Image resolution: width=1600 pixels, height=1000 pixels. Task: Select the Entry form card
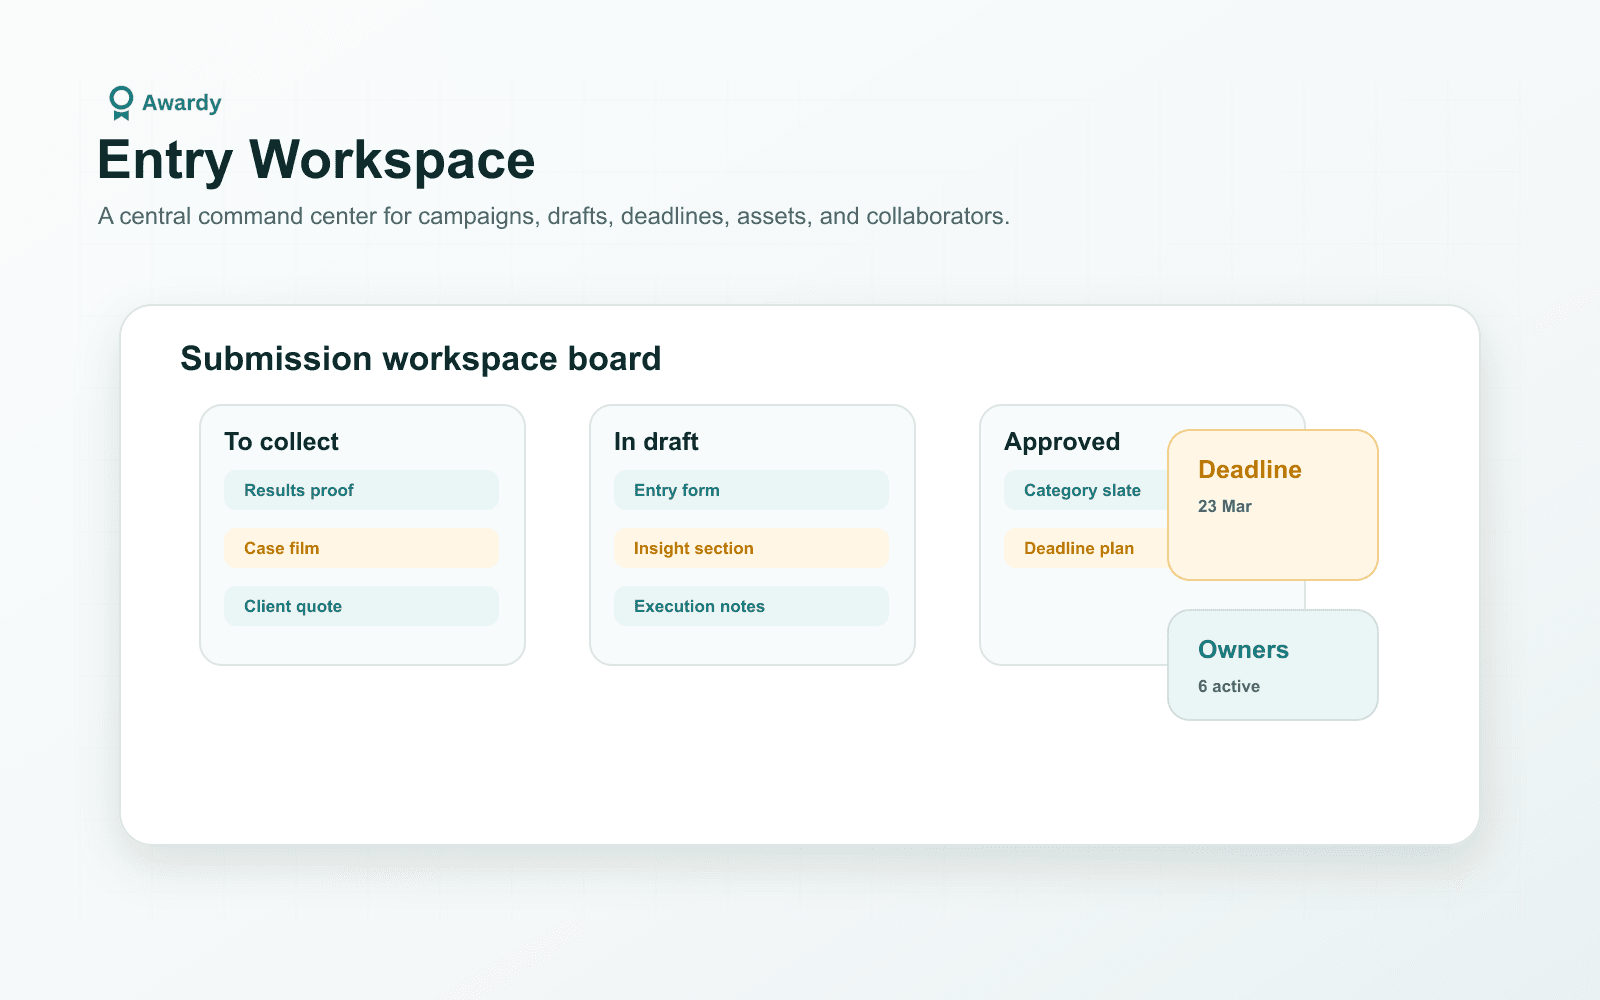click(751, 490)
